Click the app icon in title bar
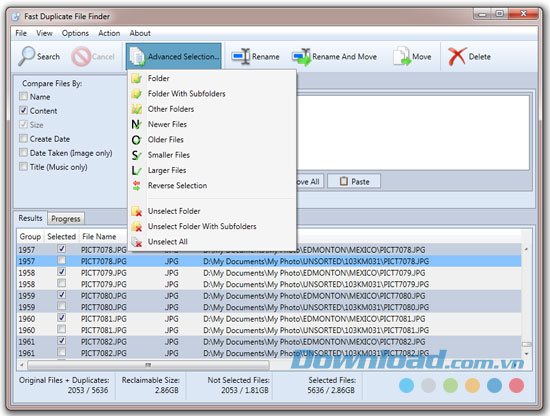This screenshot has height=416, width=550. pos(16,16)
